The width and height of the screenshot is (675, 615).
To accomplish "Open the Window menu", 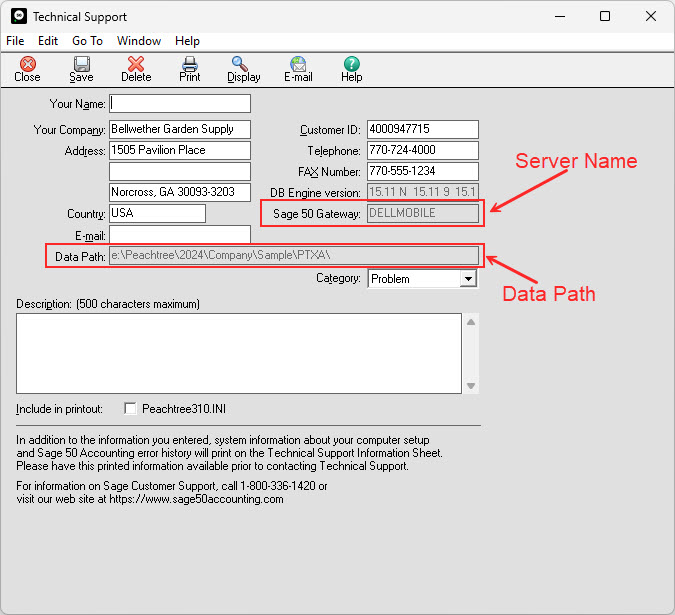I will [139, 41].
